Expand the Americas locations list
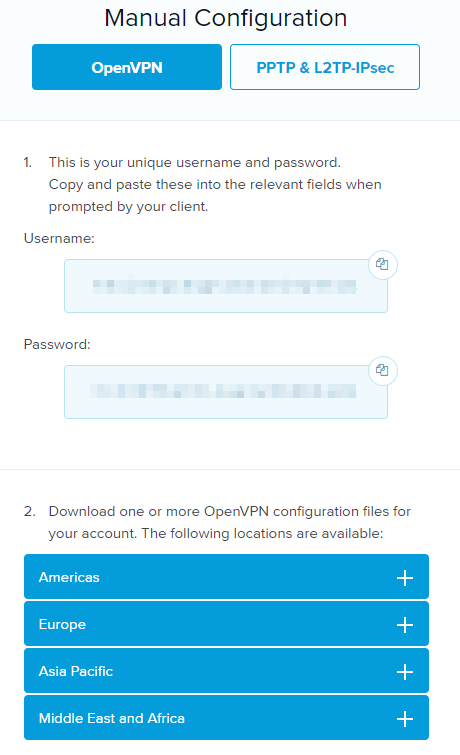460x755 pixels. pyautogui.click(x=226, y=577)
